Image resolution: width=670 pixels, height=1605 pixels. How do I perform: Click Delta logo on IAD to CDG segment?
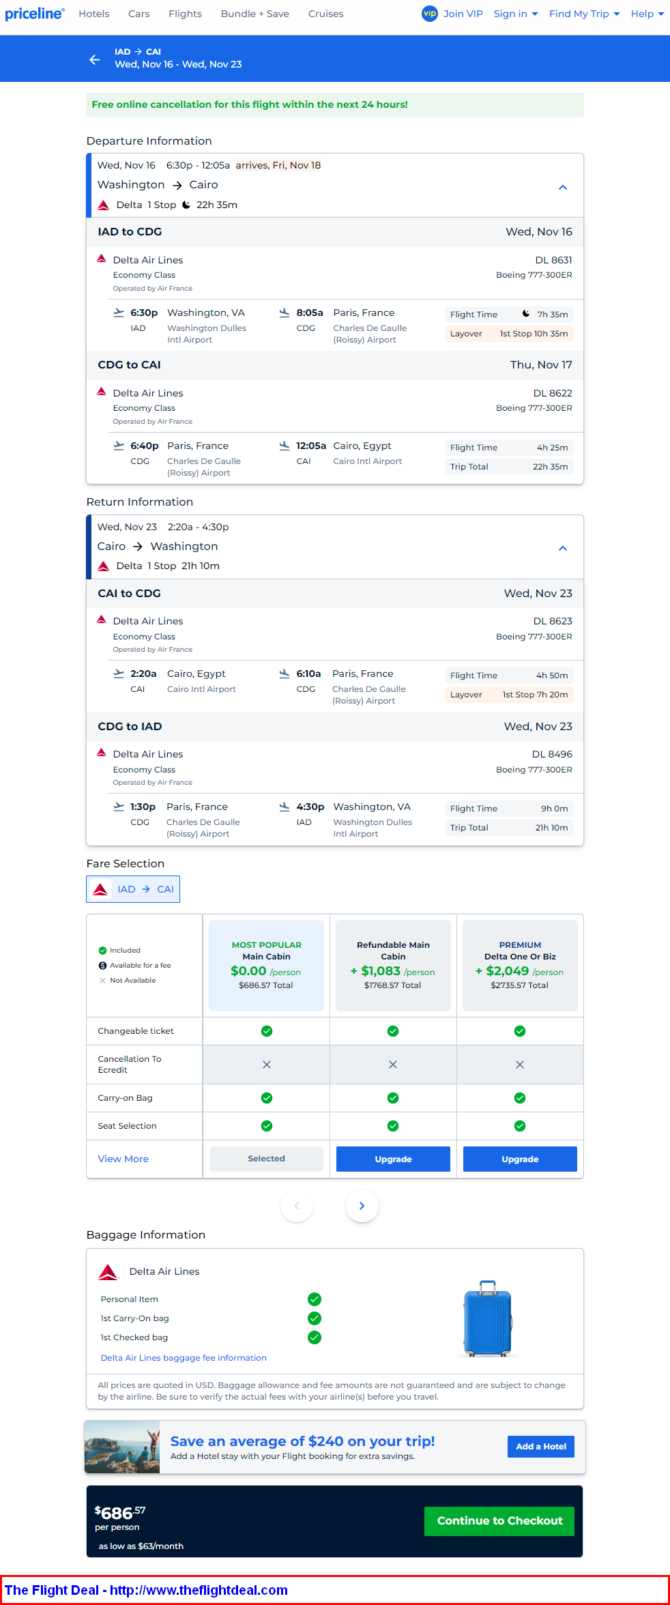(101, 259)
